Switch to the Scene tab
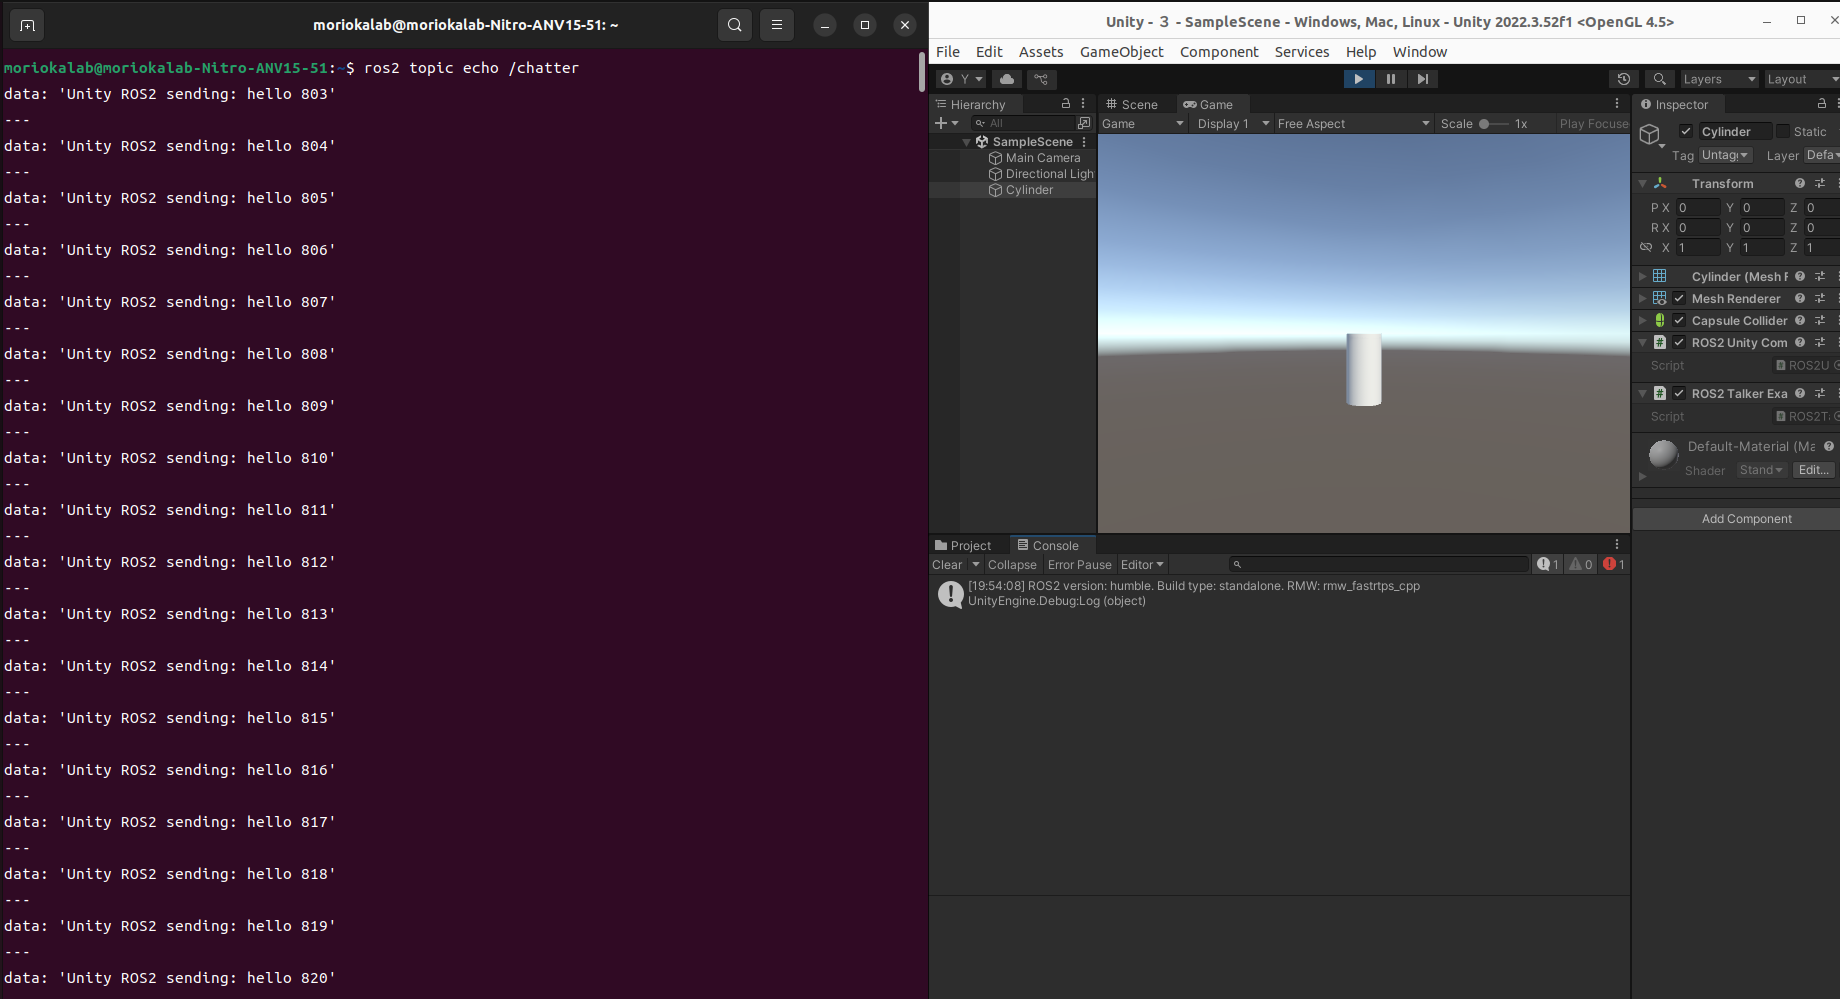Viewport: 1840px width, 999px height. point(1132,104)
